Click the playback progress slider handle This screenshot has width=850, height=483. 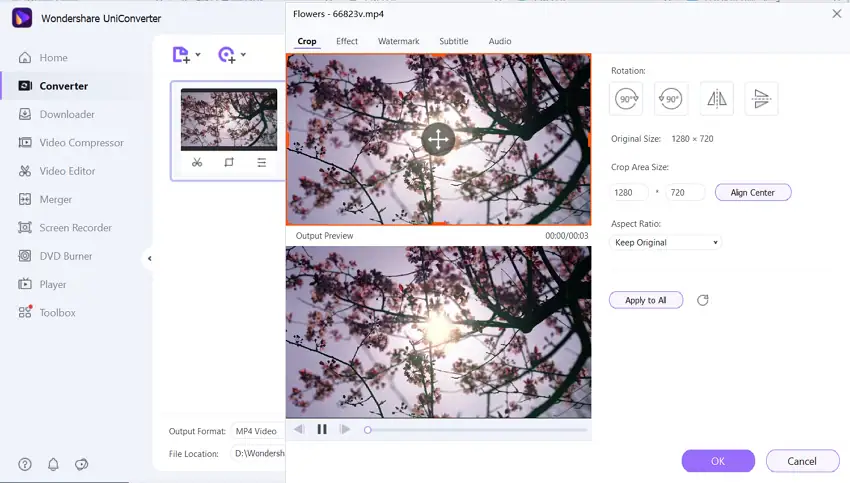point(368,430)
